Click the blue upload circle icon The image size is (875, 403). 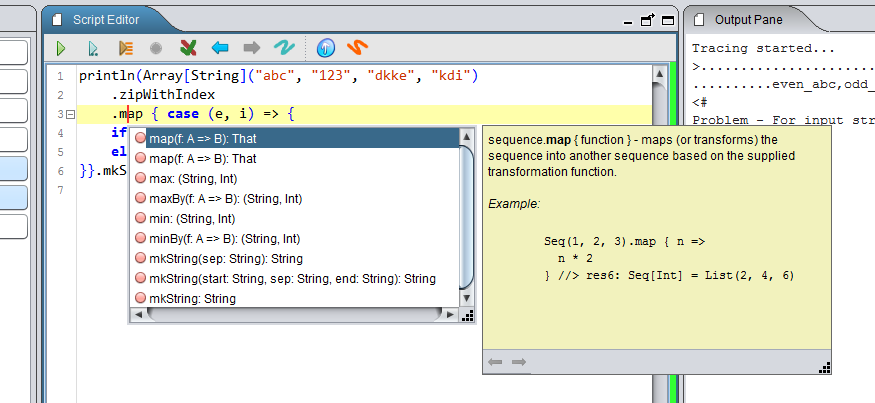(x=326, y=48)
